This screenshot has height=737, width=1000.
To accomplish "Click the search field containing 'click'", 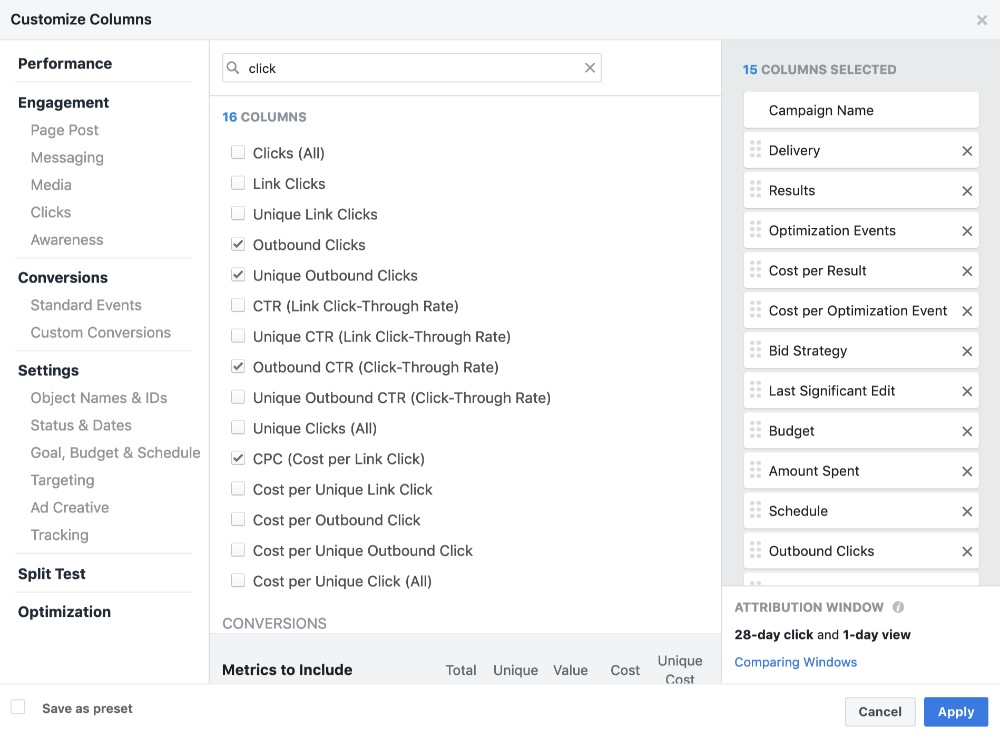I will tap(411, 68).
